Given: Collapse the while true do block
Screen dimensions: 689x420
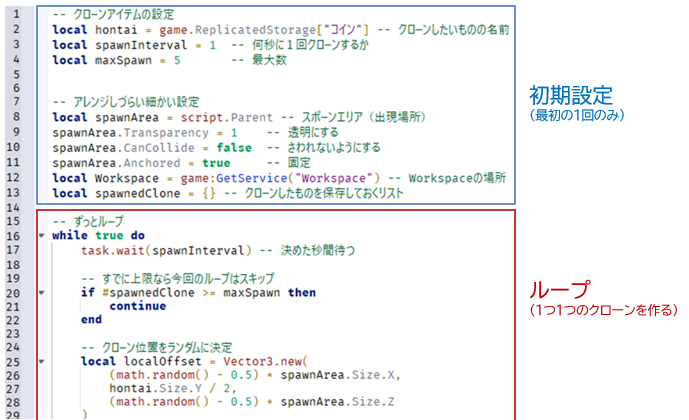Looking at the screenshot, I should (42, 235).
